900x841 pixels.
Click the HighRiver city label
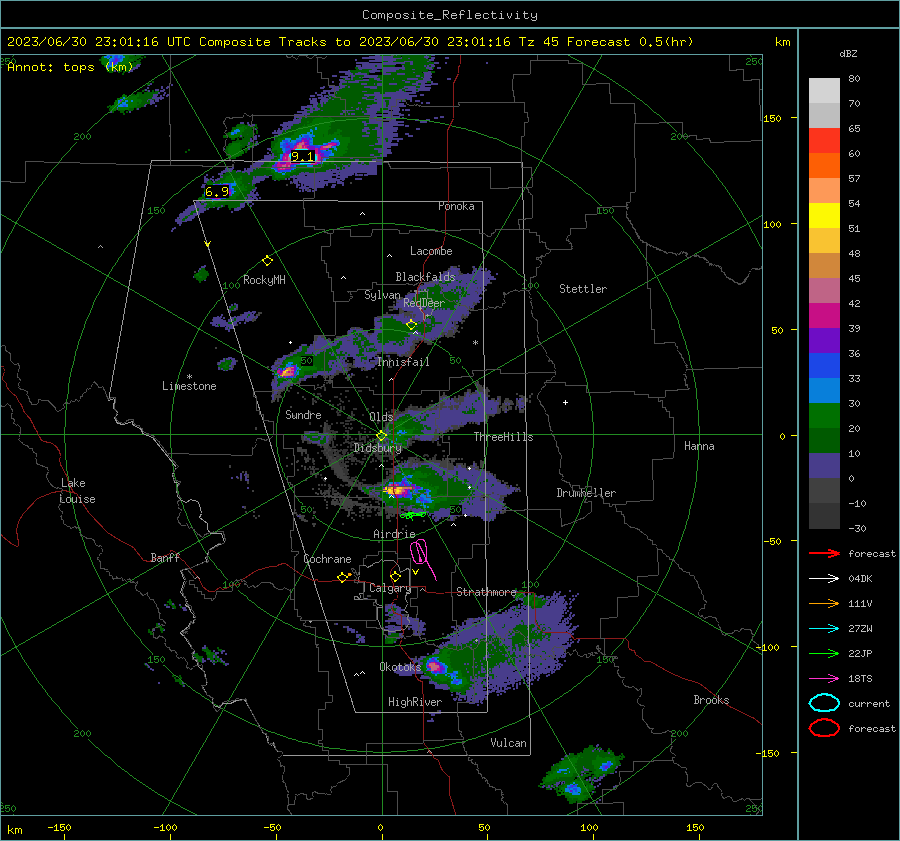[415, 702]
